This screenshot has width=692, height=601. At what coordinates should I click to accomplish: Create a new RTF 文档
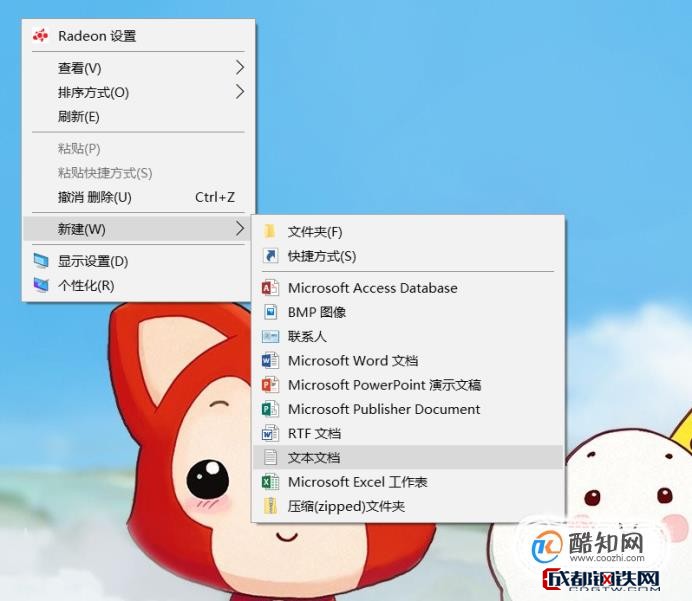pos(408,433)
